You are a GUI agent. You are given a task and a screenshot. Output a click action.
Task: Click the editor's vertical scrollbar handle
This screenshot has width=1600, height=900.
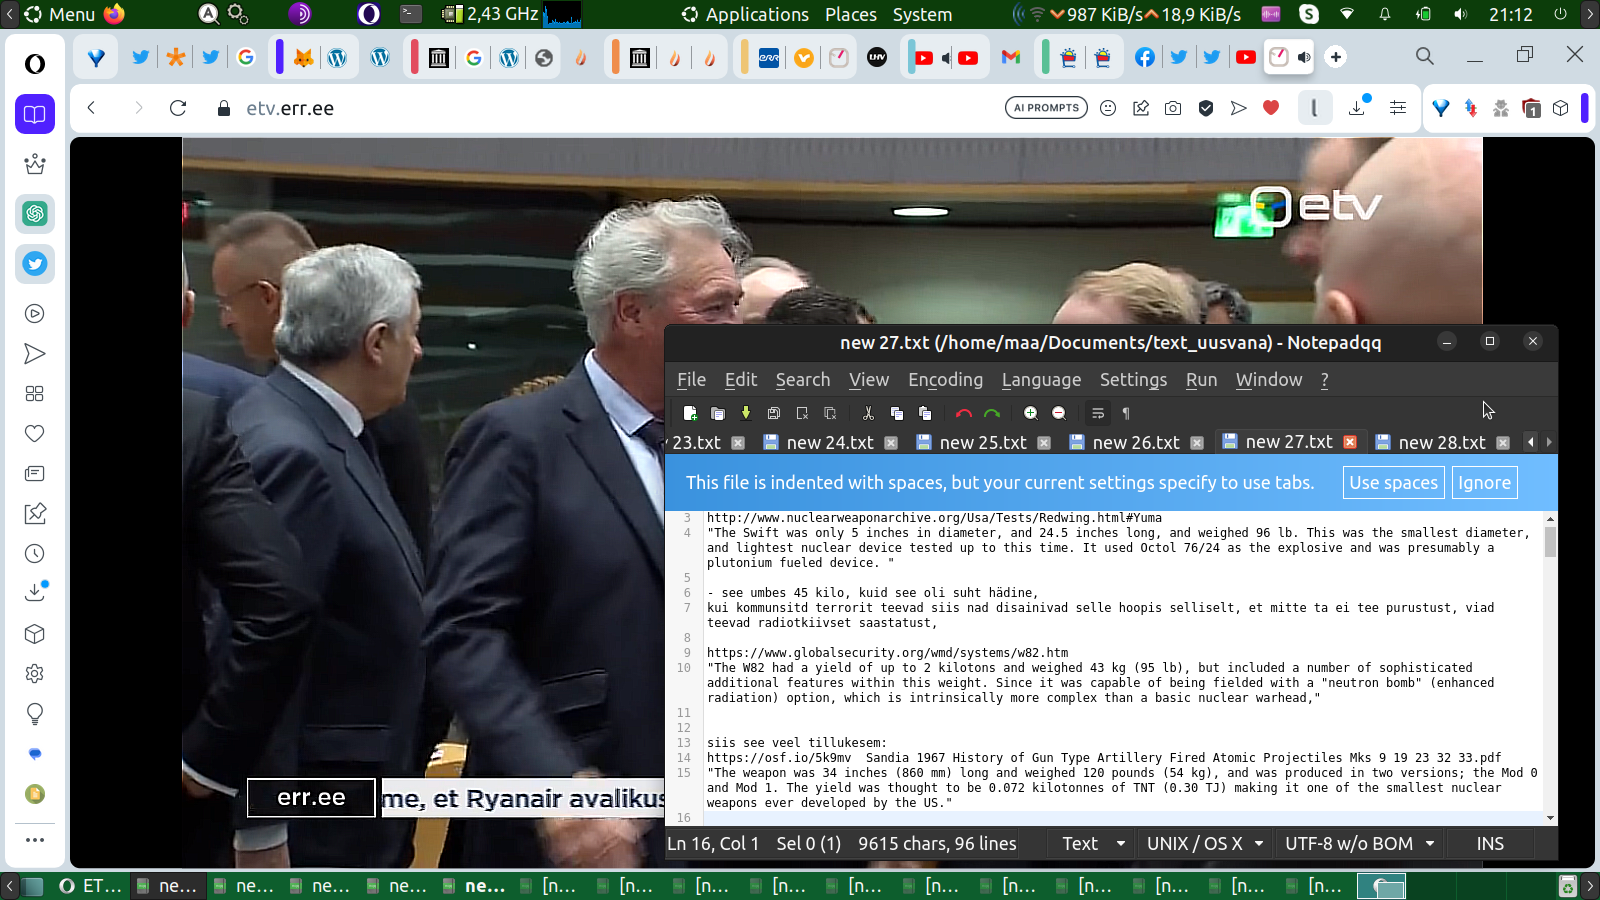pos(1550,542)
